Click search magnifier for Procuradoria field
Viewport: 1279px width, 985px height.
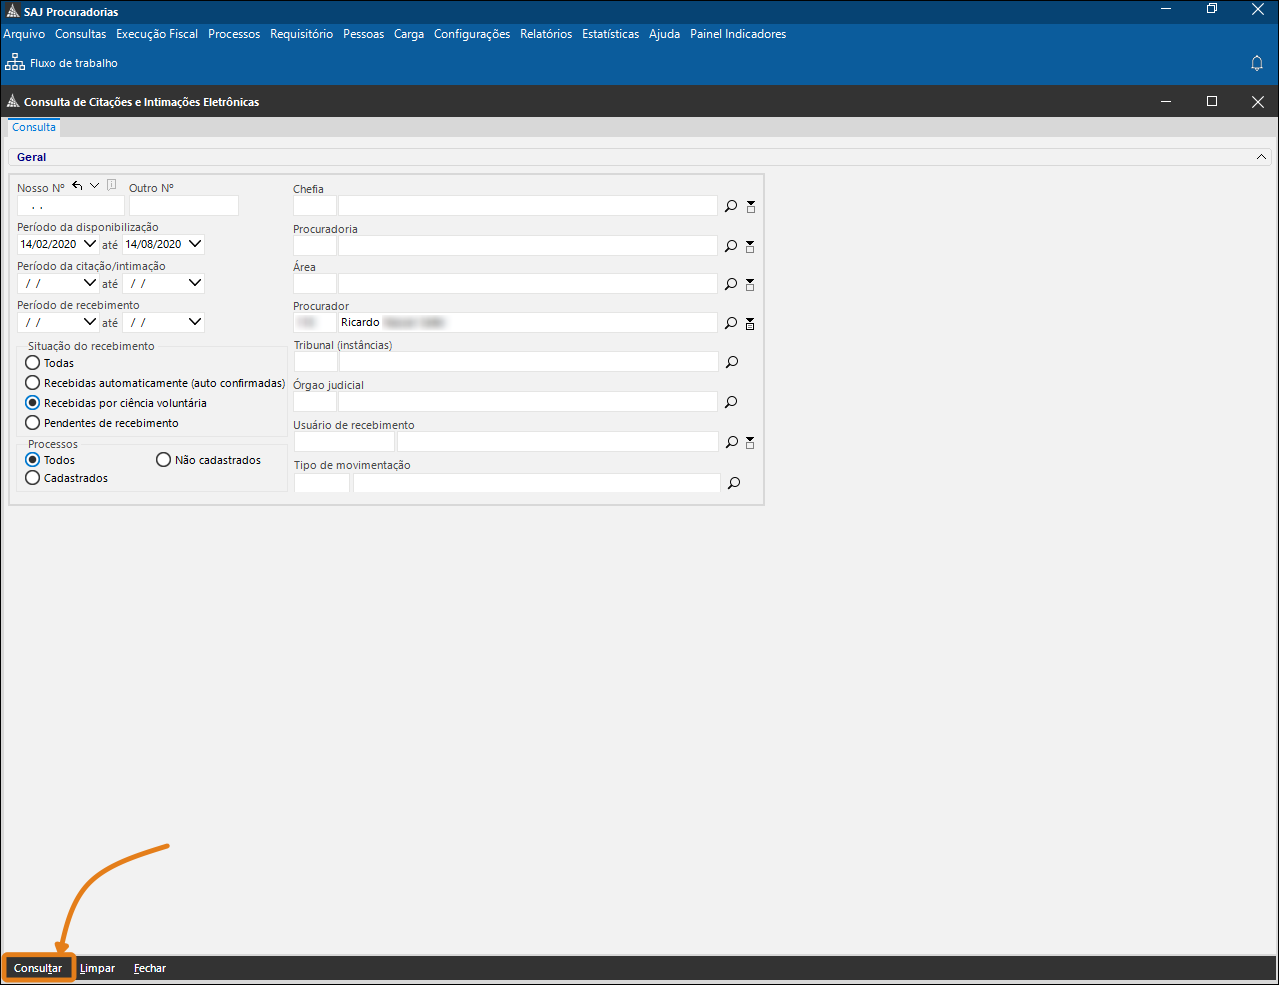click(x=731, y=246)
